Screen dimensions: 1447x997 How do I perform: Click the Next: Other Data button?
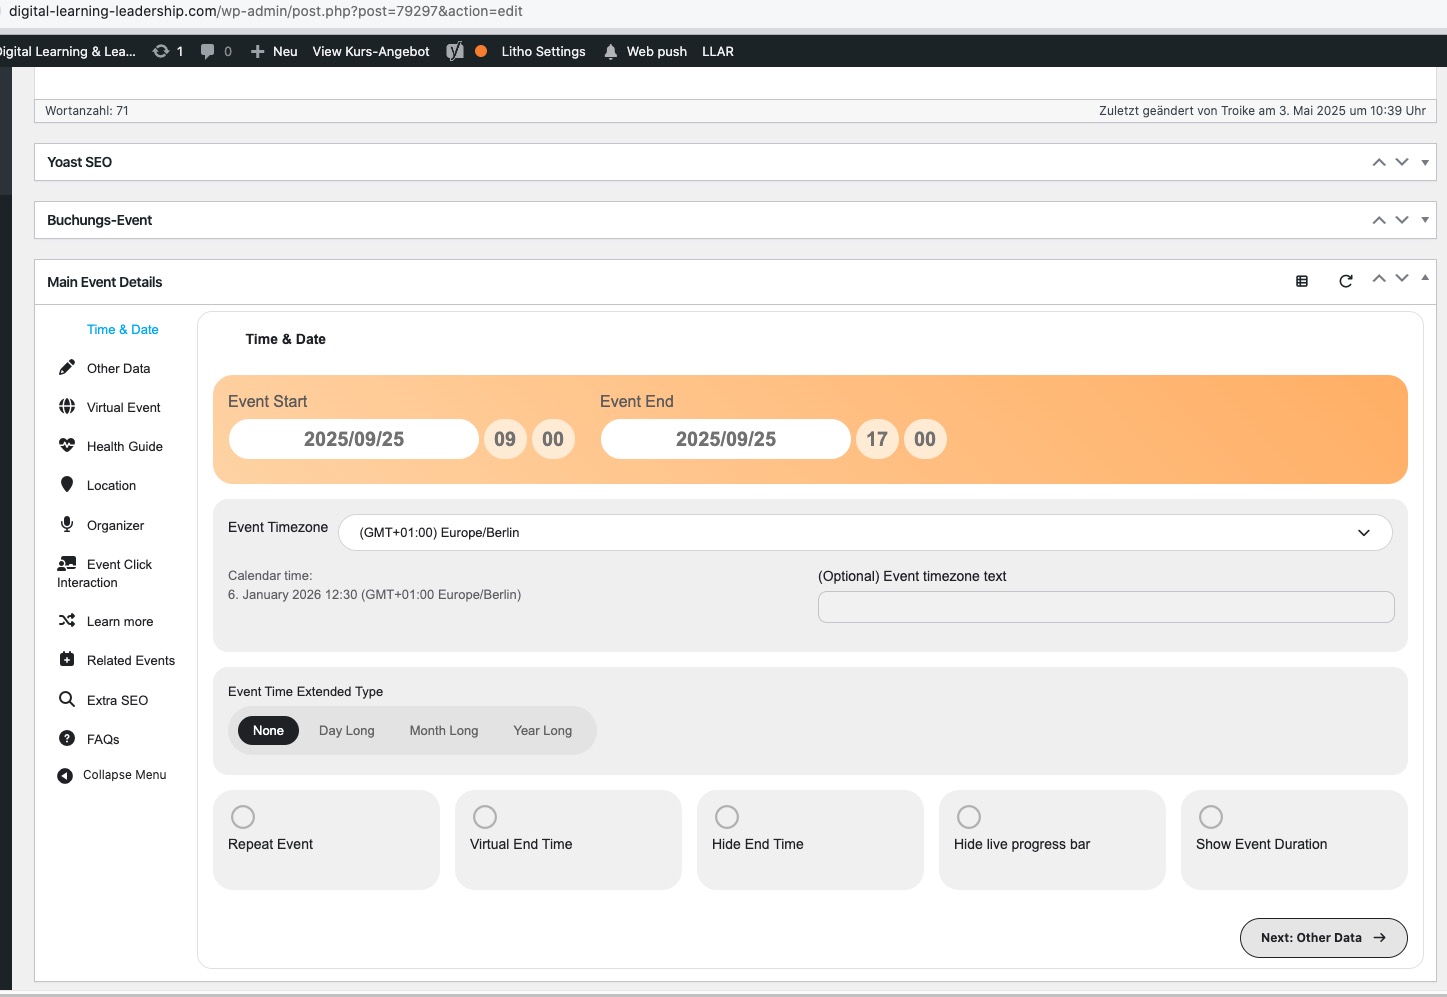[1322, 938]
